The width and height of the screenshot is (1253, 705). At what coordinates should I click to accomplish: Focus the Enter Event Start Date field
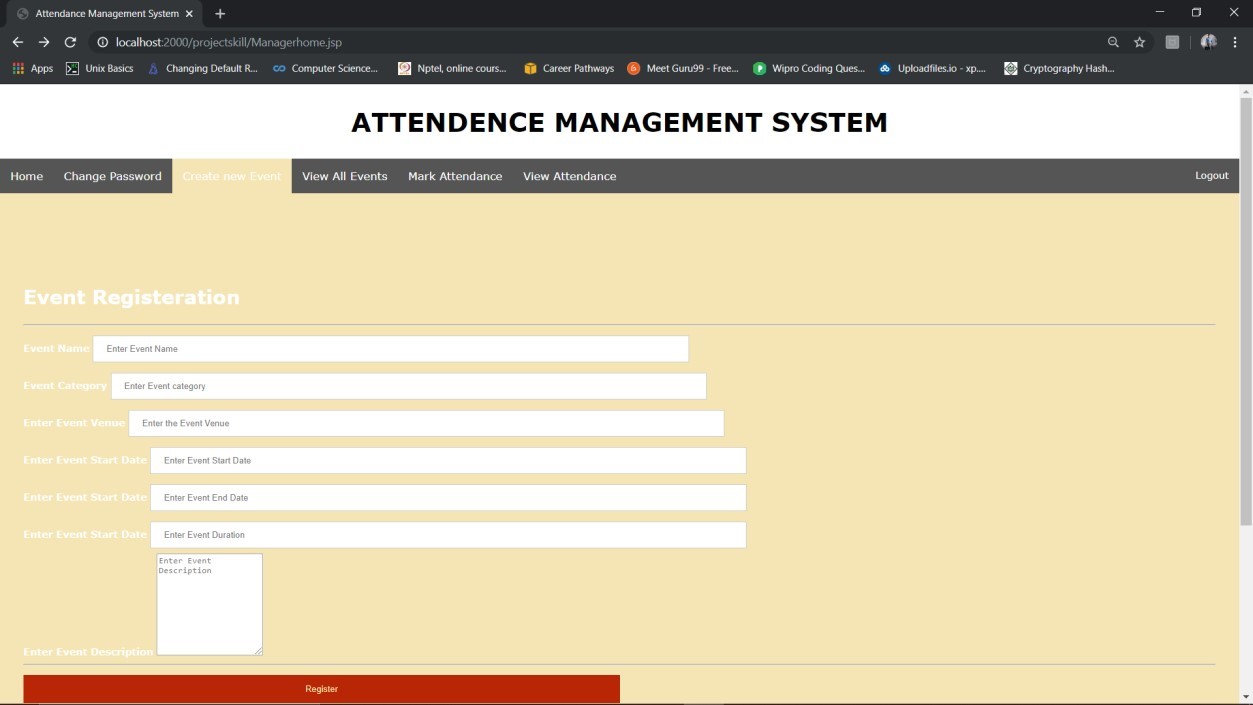coord(448,460)
